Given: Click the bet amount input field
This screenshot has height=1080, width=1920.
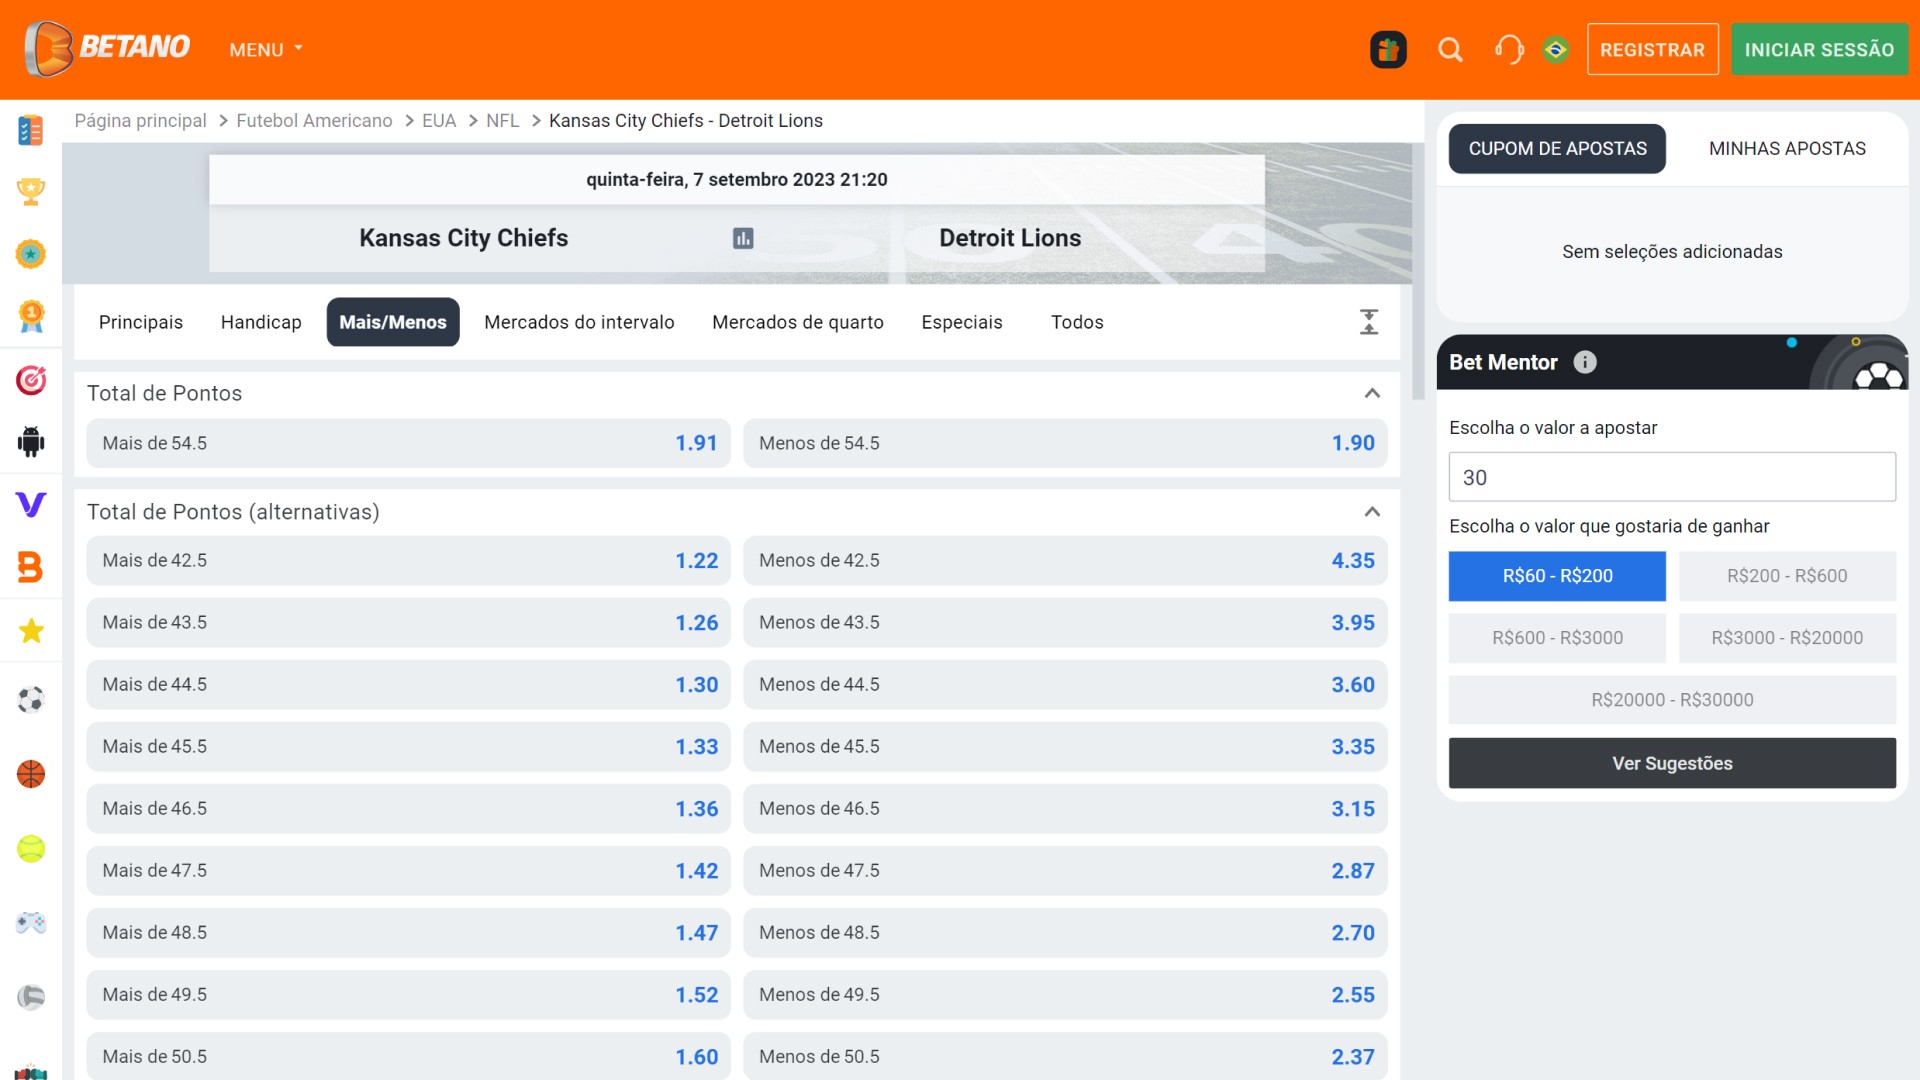Looking at the screenshot, I should pos(1672,477).
